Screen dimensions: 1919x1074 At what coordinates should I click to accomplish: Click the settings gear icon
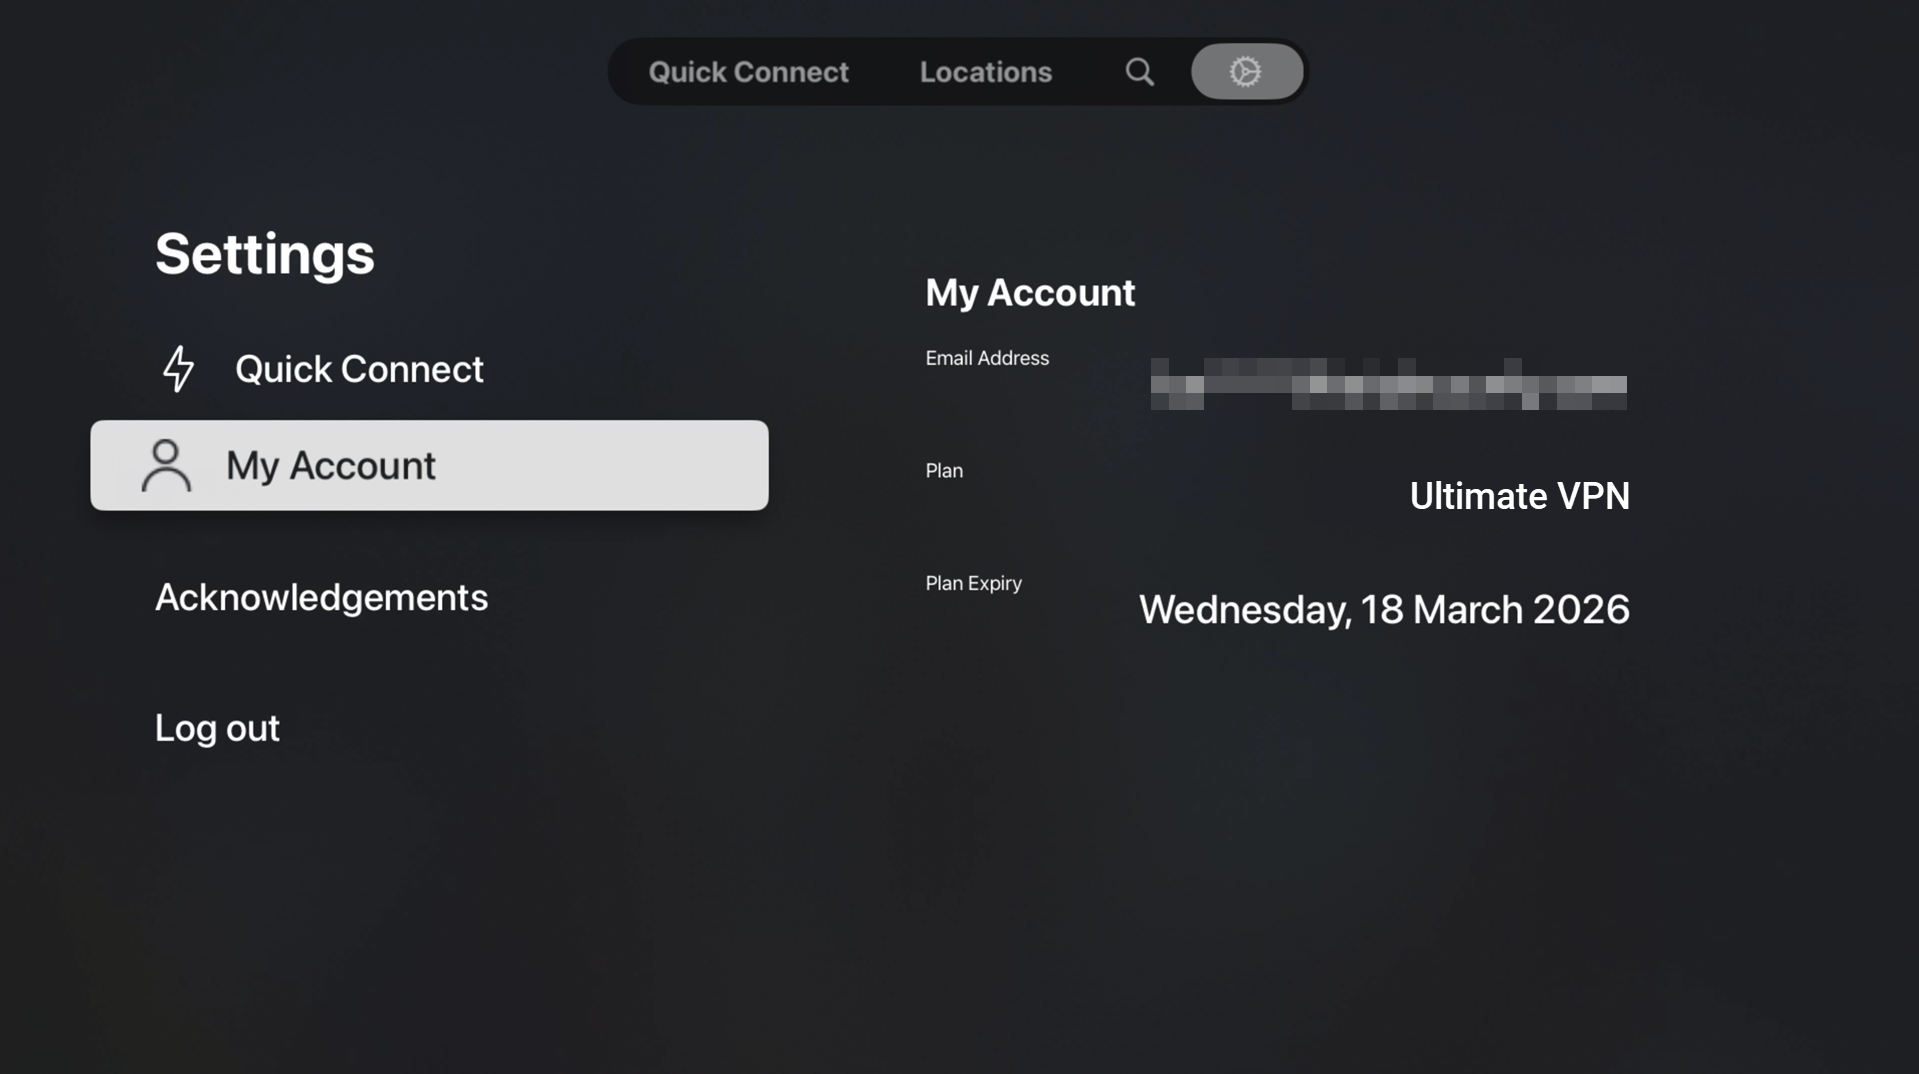pos(1246,72)
